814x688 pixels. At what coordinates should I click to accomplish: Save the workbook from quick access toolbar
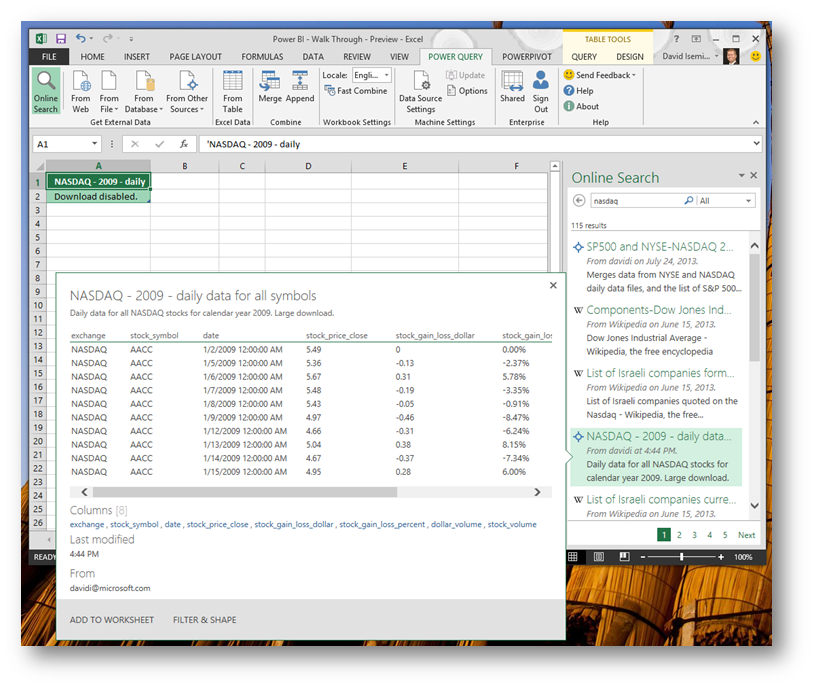[x=61, y=38]
